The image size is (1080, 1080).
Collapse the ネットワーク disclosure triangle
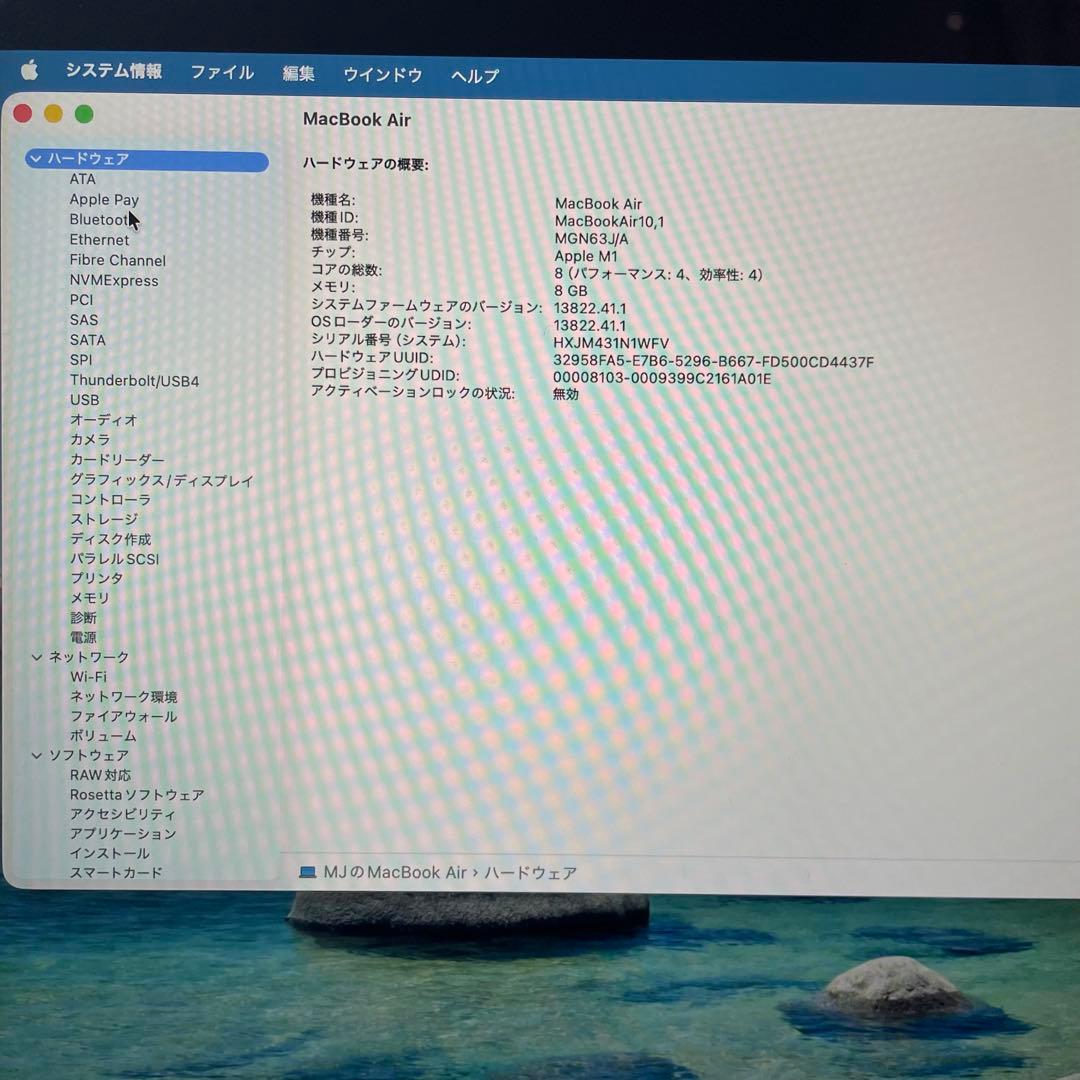[x=36, y=657]
